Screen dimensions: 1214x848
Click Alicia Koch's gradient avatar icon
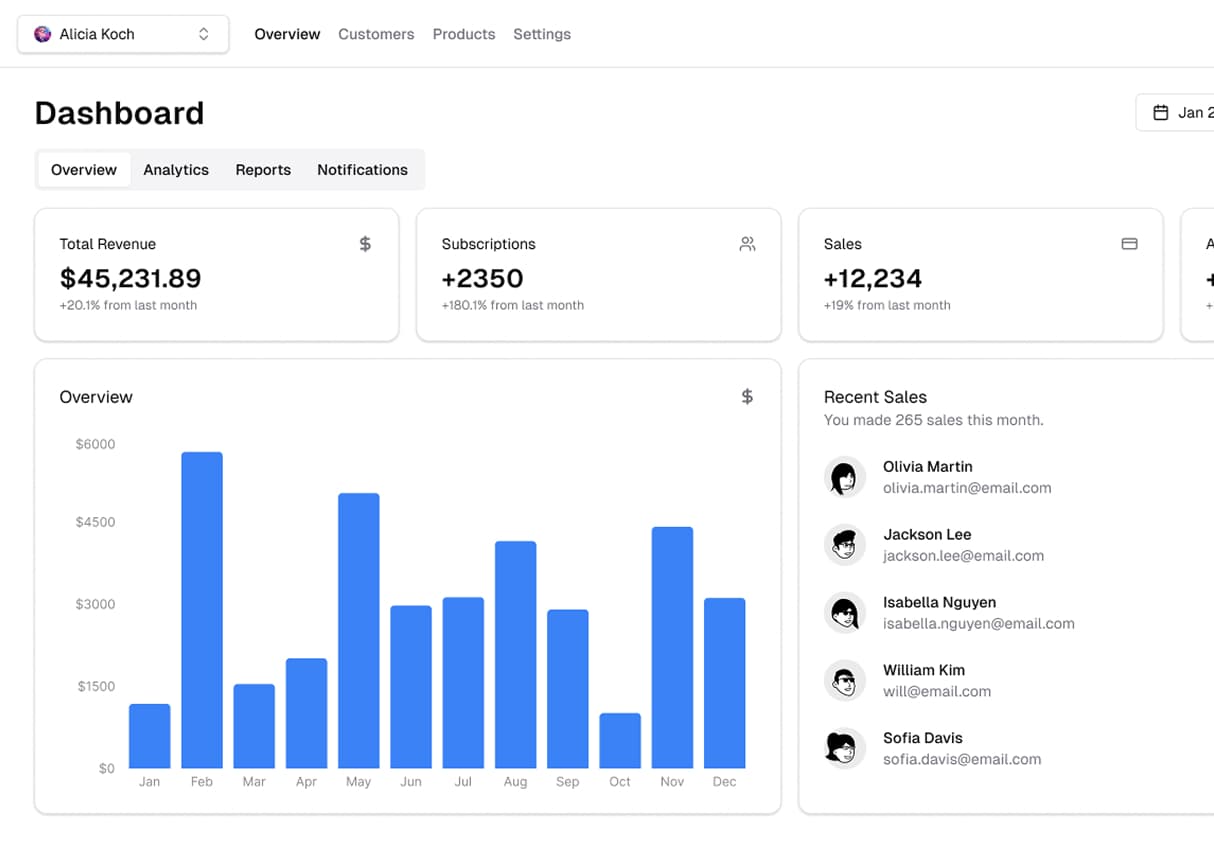pos(42,34)
